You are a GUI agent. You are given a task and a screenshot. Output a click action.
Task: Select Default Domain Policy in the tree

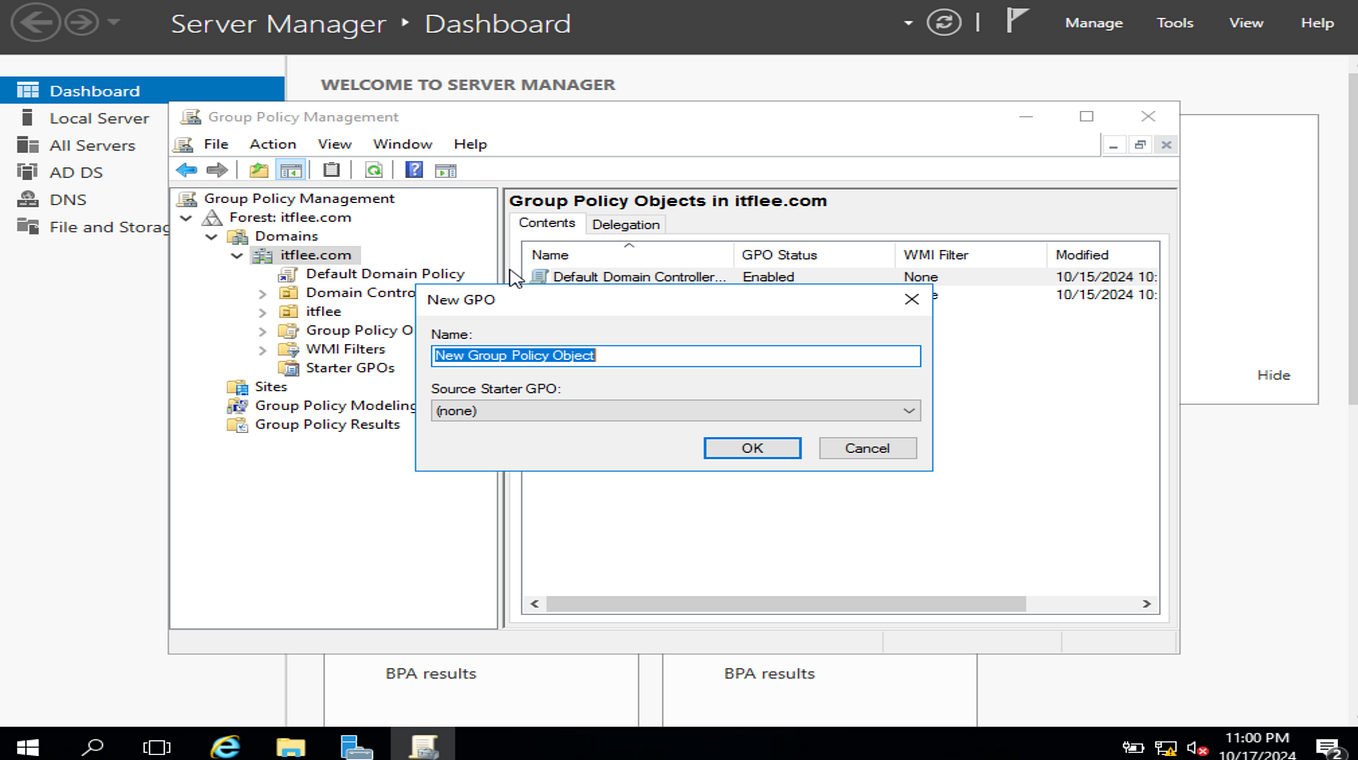pos(385,273)
